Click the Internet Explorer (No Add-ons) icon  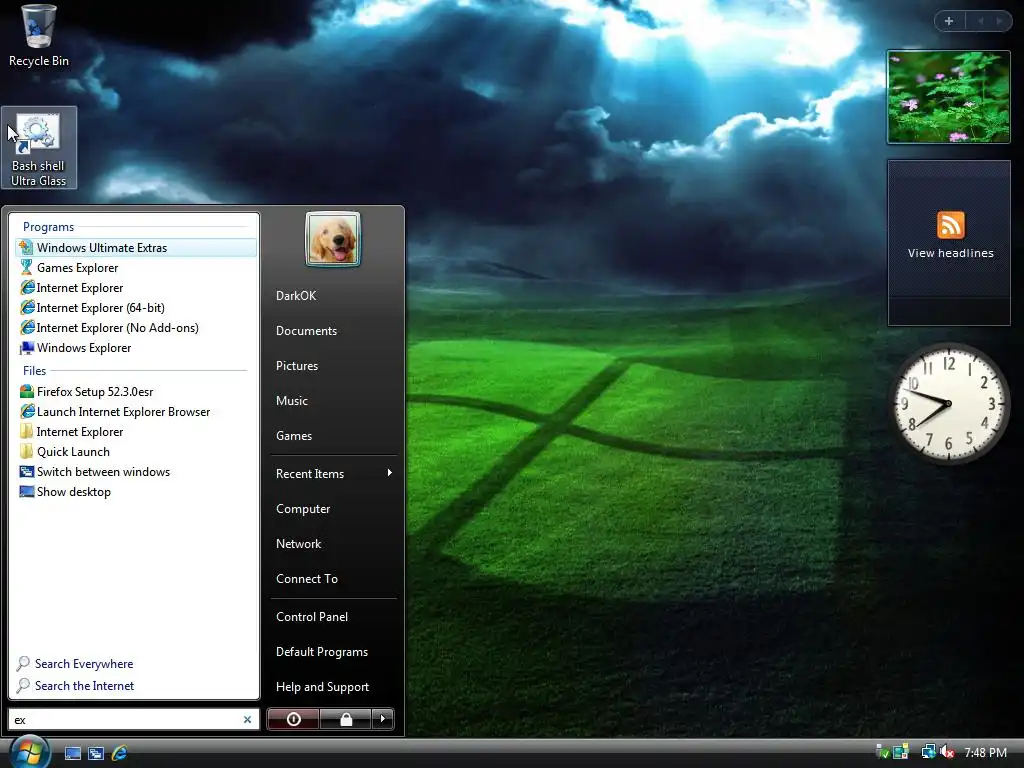pyautogui.click(x=27, y=328)
